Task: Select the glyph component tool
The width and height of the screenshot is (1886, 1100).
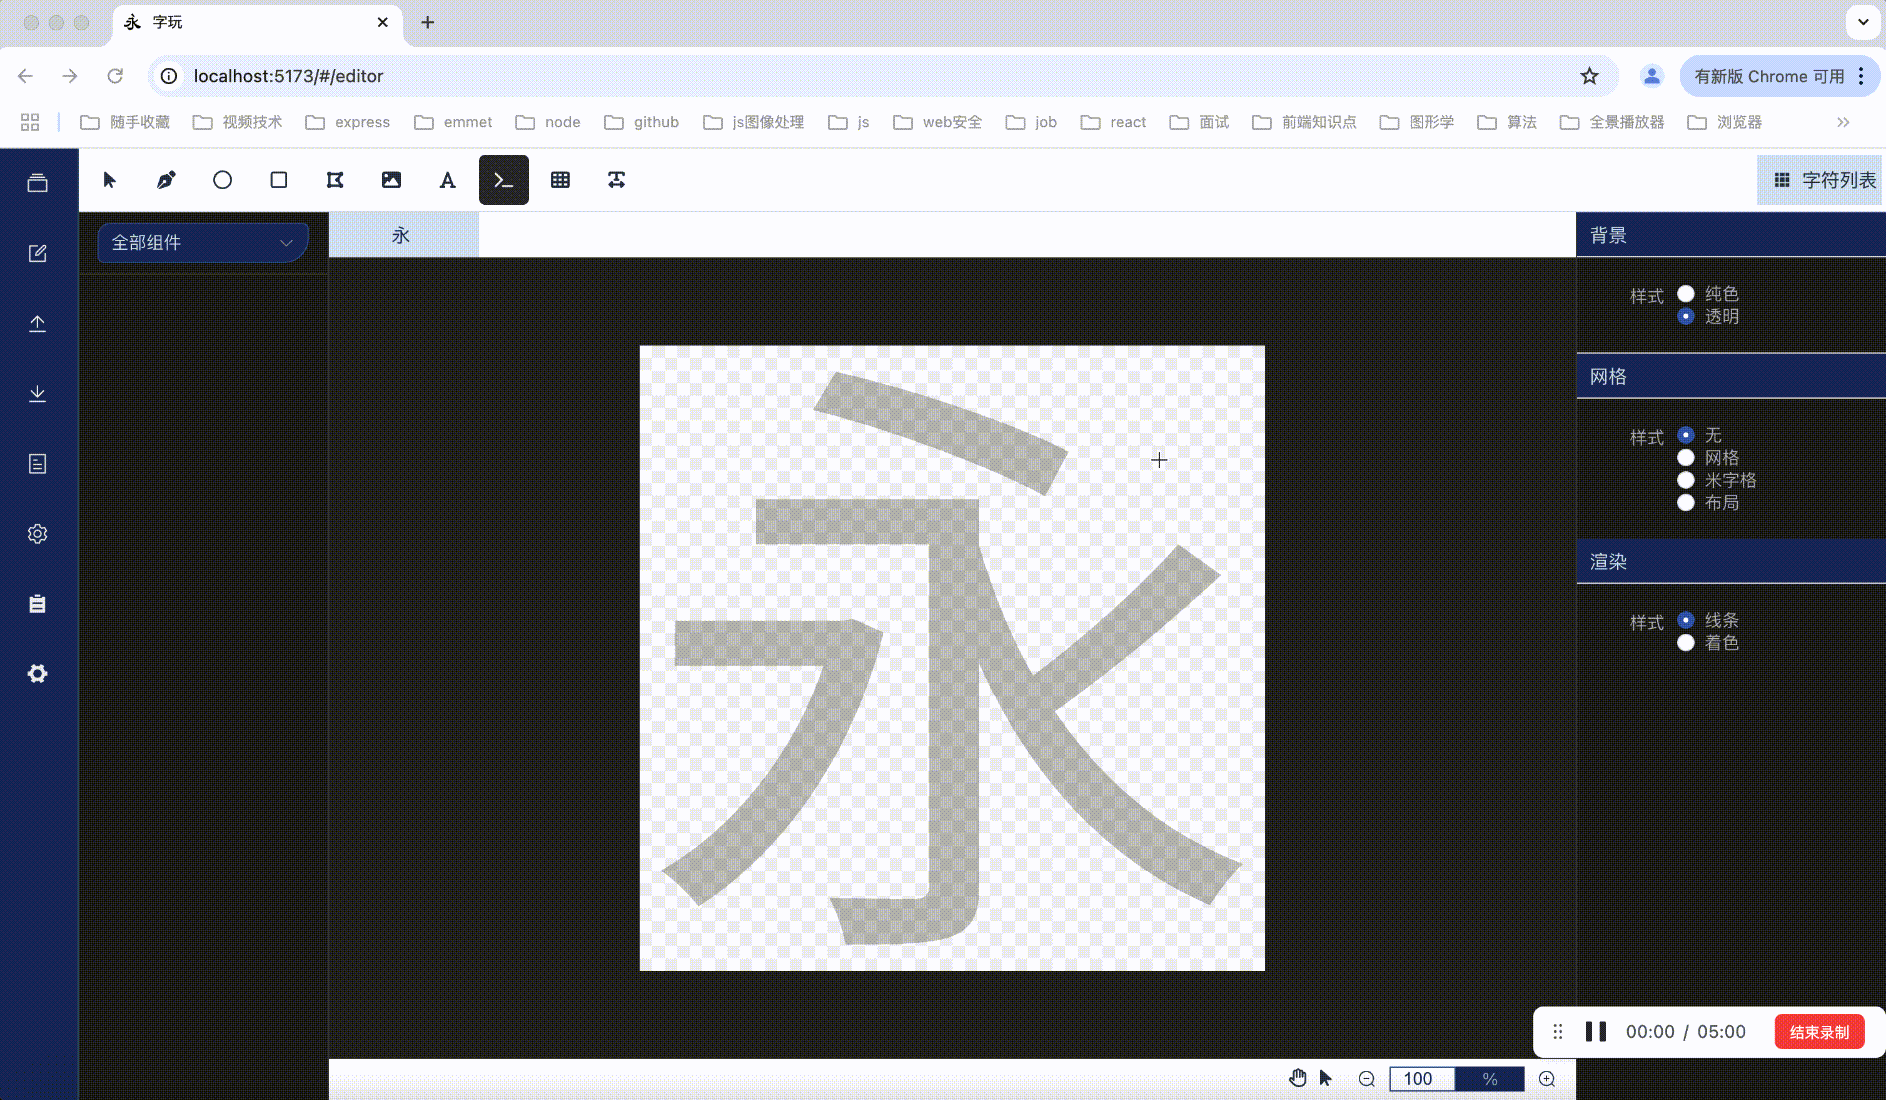Action: 616,180
